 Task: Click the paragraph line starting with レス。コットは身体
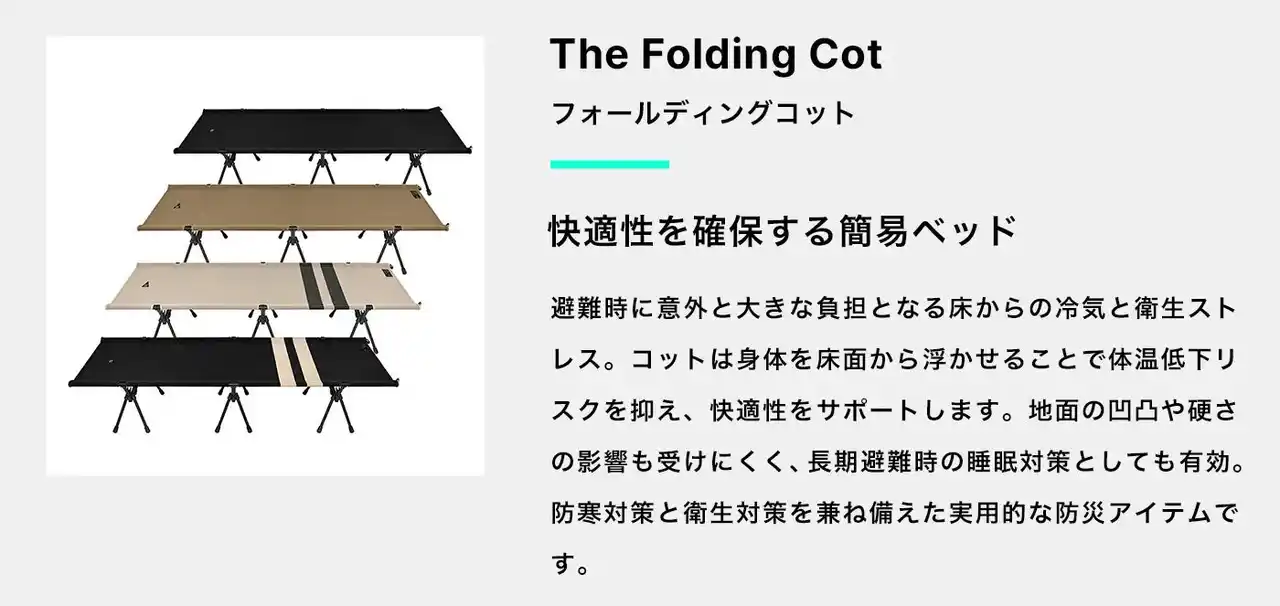(894, 358)
